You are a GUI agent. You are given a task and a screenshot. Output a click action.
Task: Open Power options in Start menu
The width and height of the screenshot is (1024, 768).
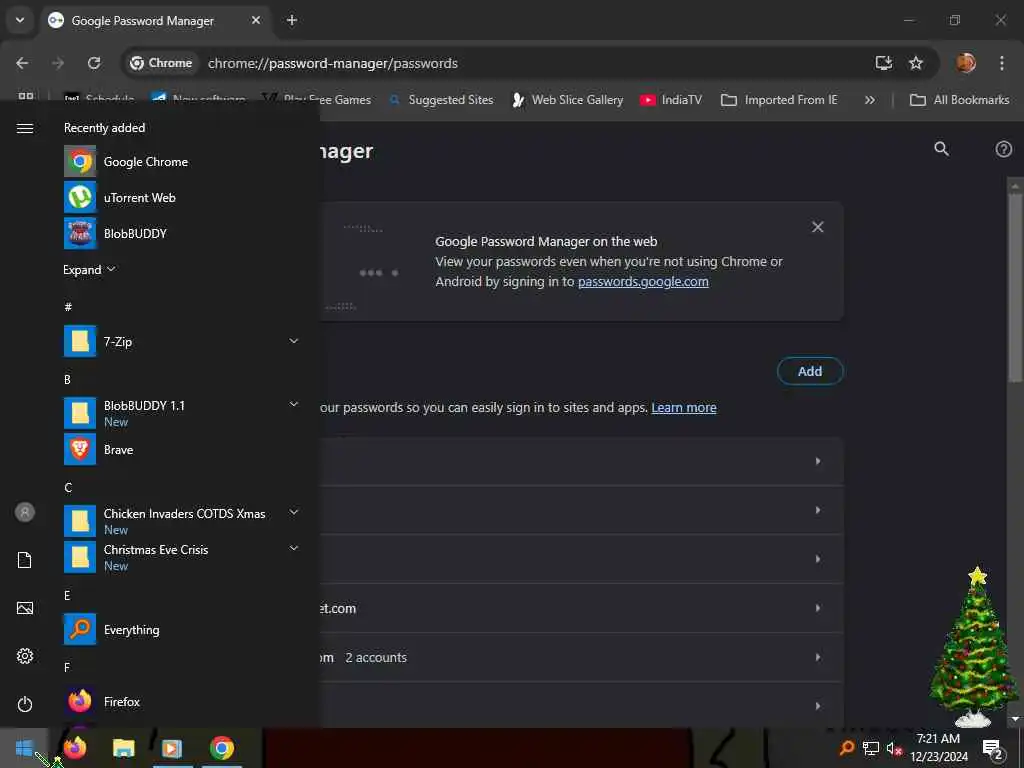coord(25,704)
